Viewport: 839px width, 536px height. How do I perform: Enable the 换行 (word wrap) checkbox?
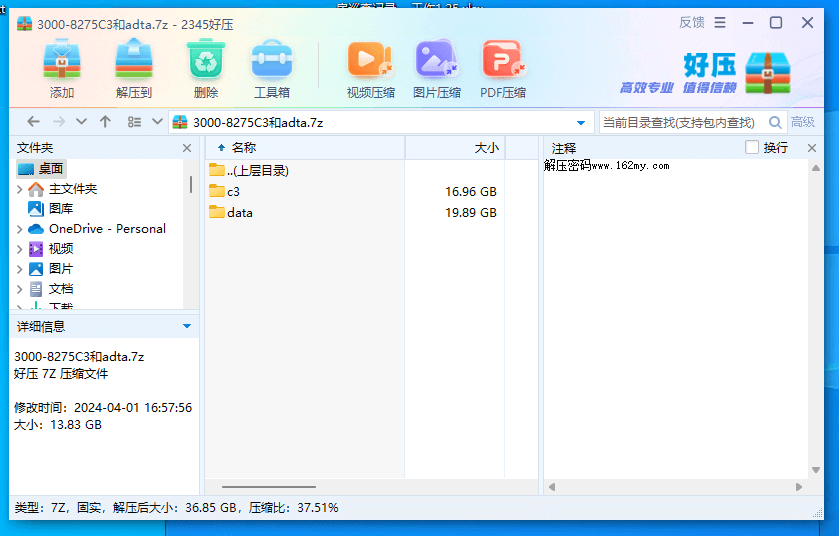coord(752,148)
